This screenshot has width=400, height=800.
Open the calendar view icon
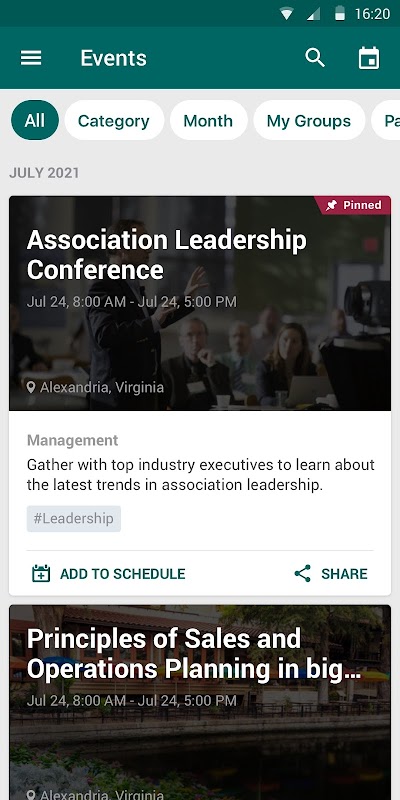[x=369, y=58]
